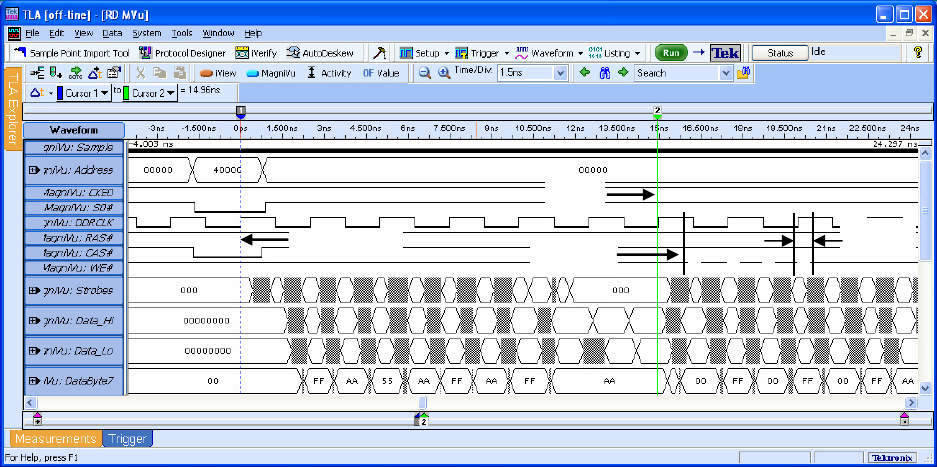Viewport: 937px width, 467px height.
Task: Open the System menu
Action: pos(147,33)
